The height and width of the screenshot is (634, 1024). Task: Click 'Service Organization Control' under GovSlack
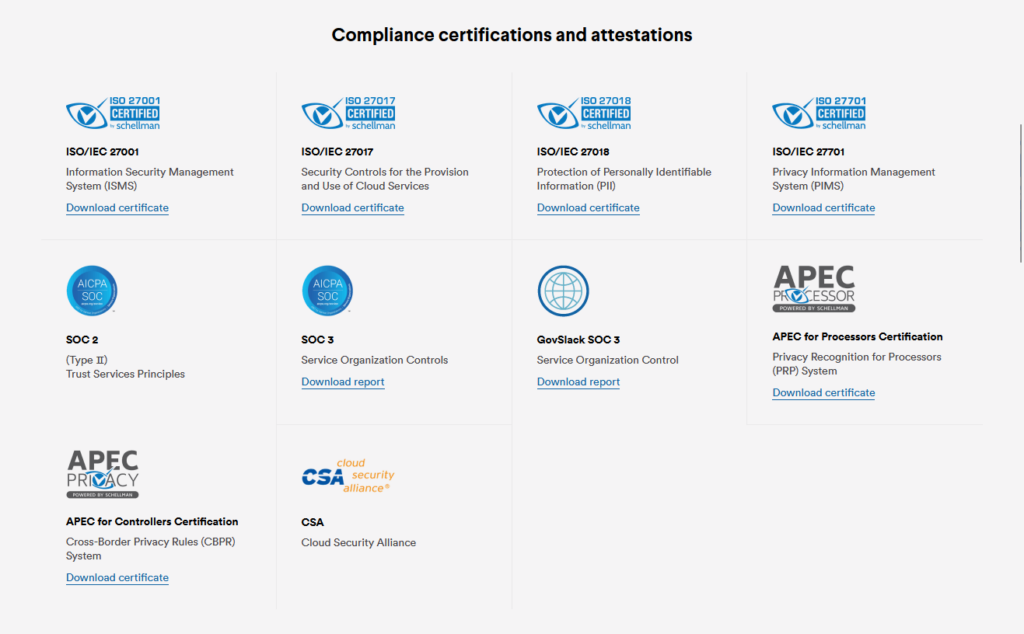point(607,360)
